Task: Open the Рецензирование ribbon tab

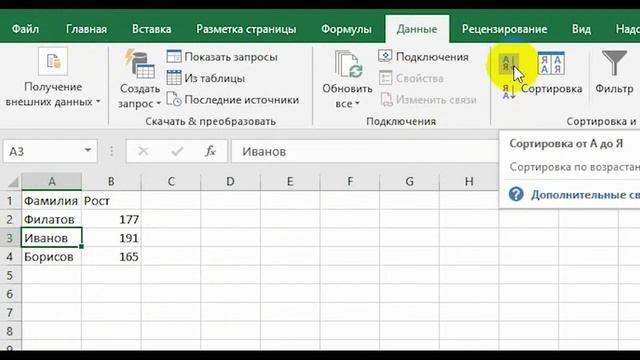Action: coord(504,29)
